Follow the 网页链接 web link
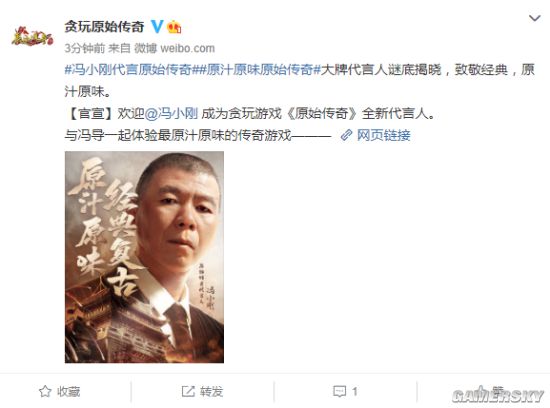This screenshot has height=408, width=550. coord(383,135)
